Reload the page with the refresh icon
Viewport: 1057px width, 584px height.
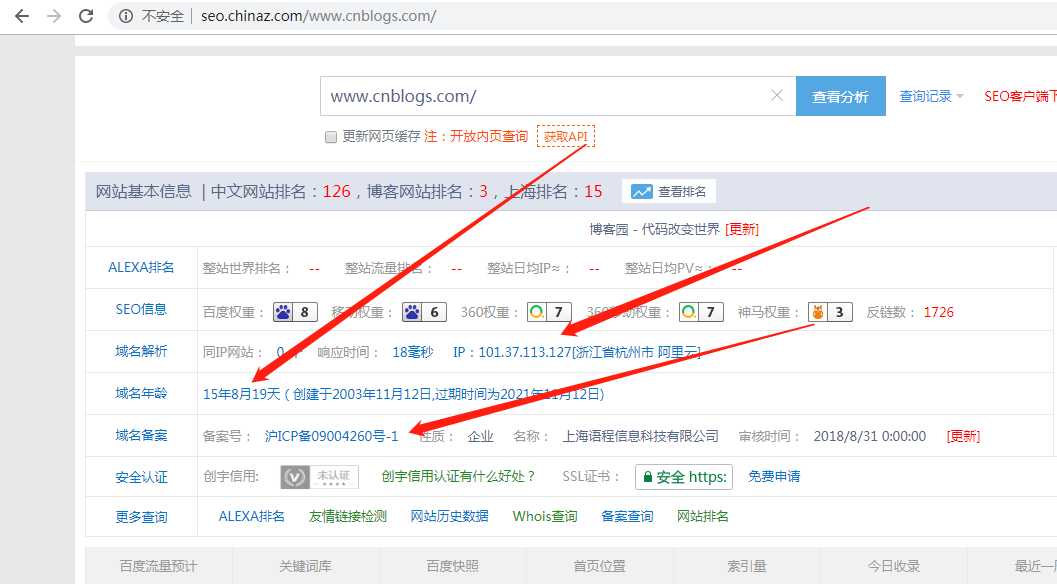(x=86, y=16)
